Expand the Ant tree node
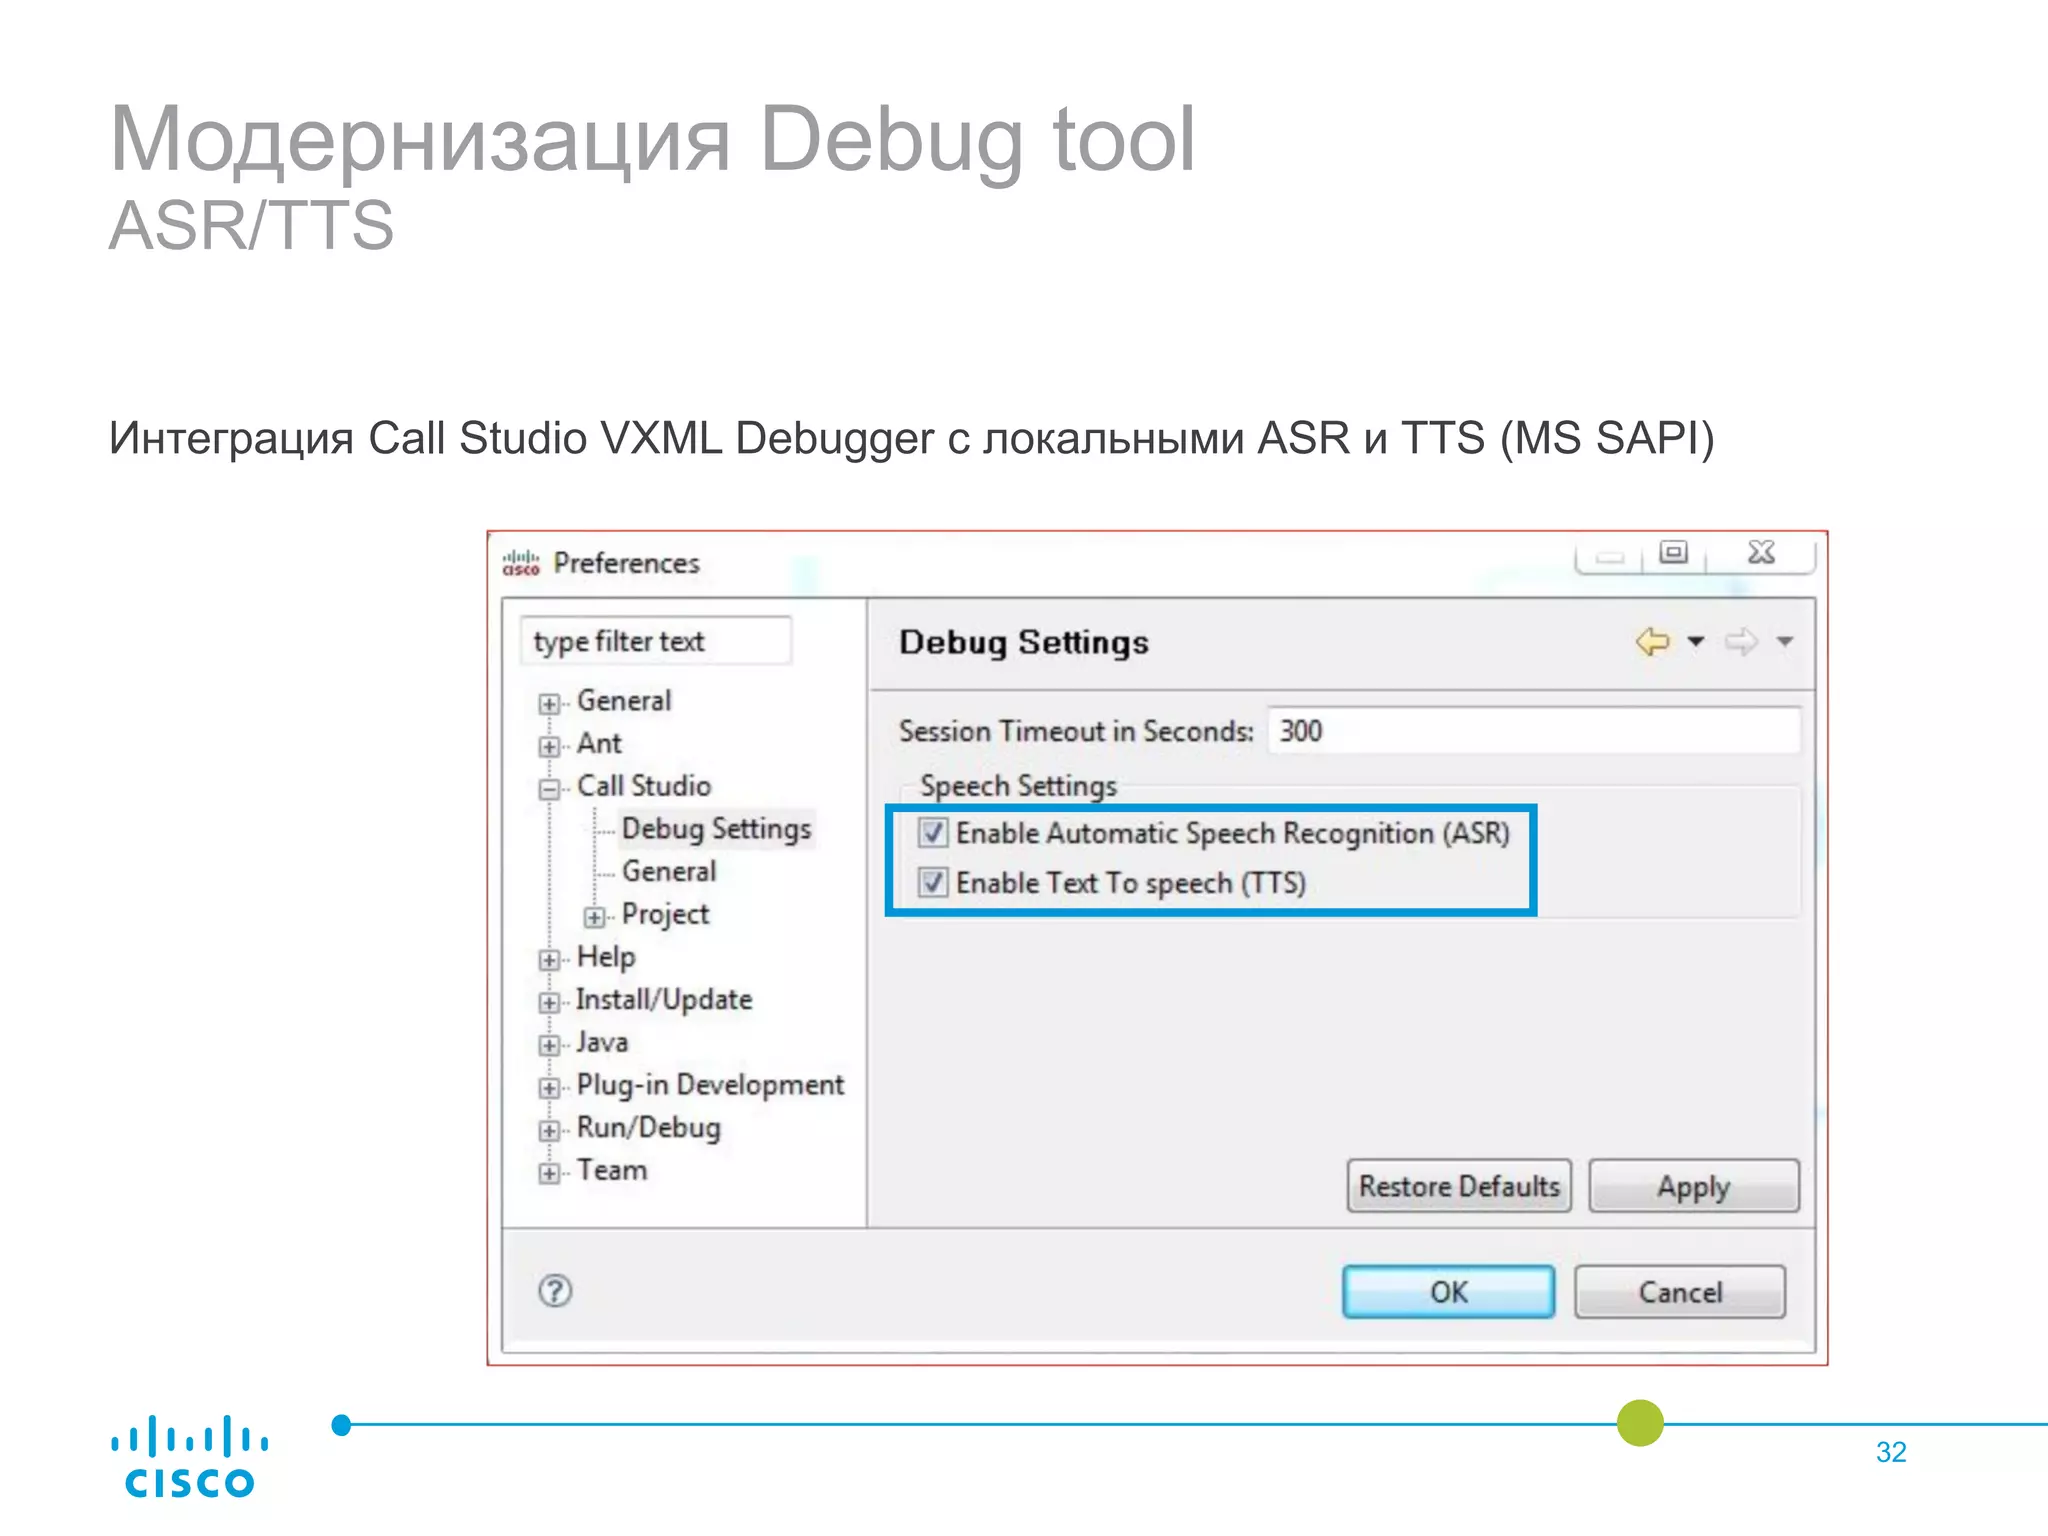This screenshot has height=1536, width=2048. (548, 747)
